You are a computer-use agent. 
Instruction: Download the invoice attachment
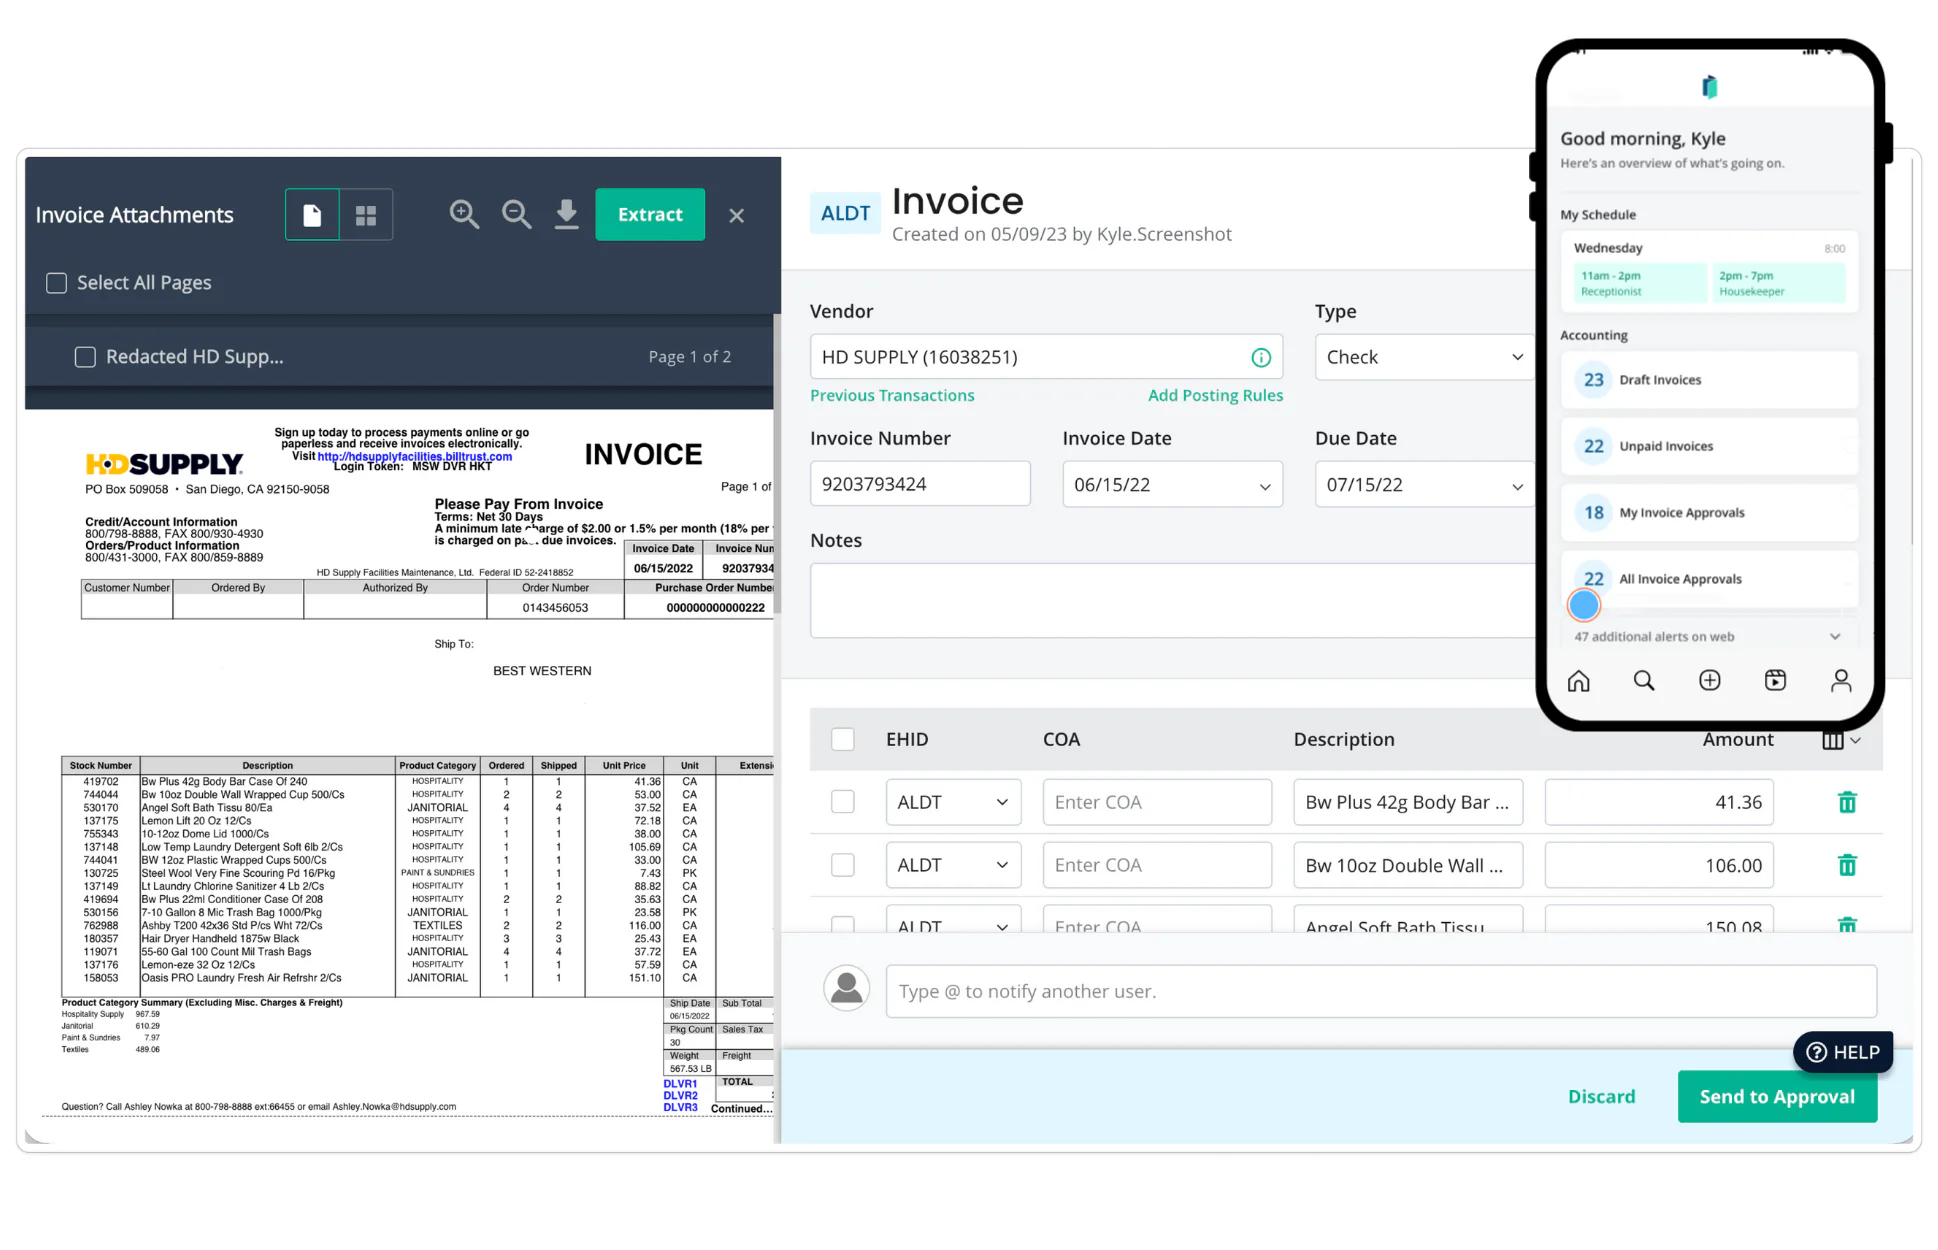567,214
